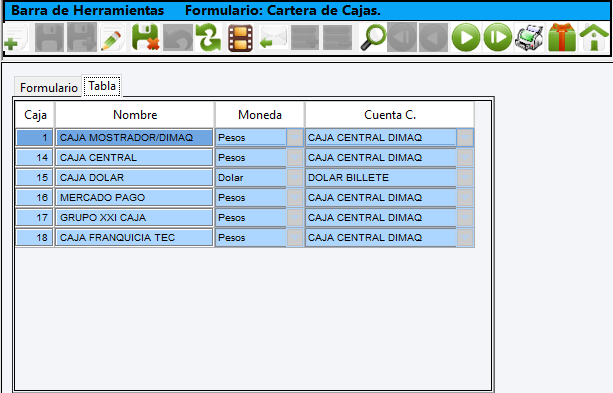Select the CAJA FRANQUICIA TEC name cell
The width and height of the screenshot is (613, 393).
coord(134,237)
